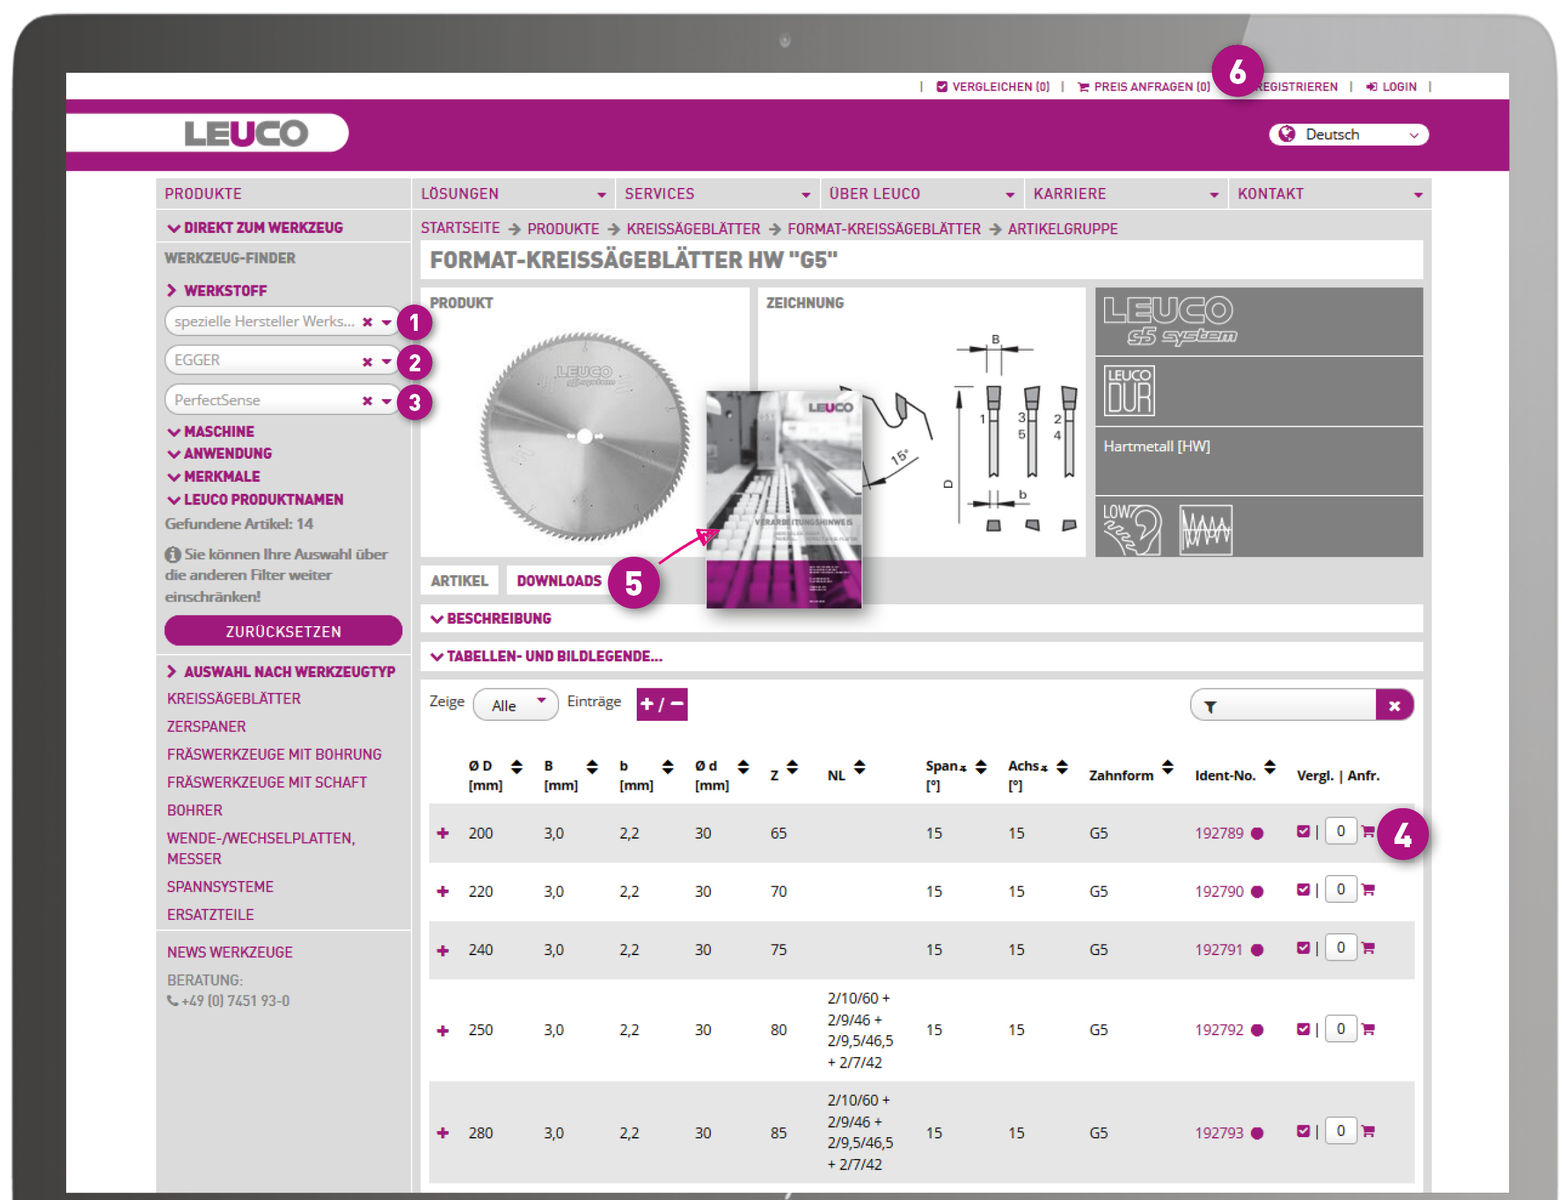Toggle expand/collapse all rows +/- button
Screen dimensions: 1568x1200
[x=662, y=704]
